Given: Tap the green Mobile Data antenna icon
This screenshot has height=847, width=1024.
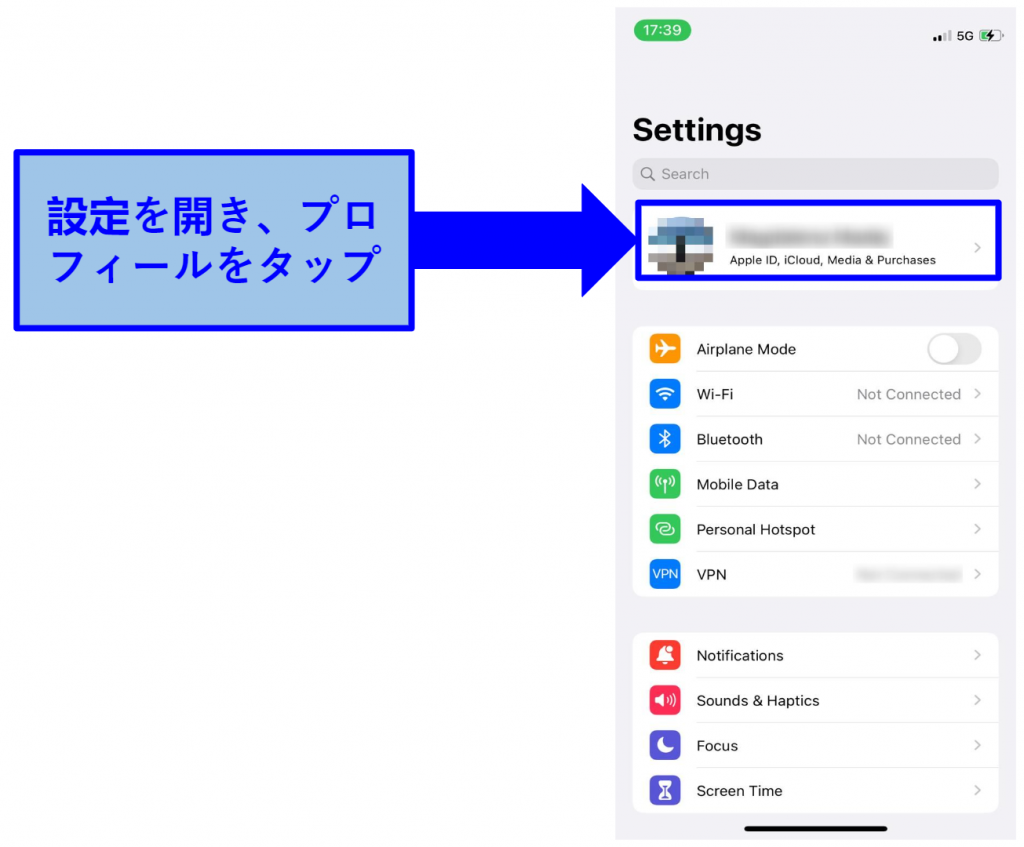Looking at the screenshot, I should pyautogui.click(x=664, y=484).
